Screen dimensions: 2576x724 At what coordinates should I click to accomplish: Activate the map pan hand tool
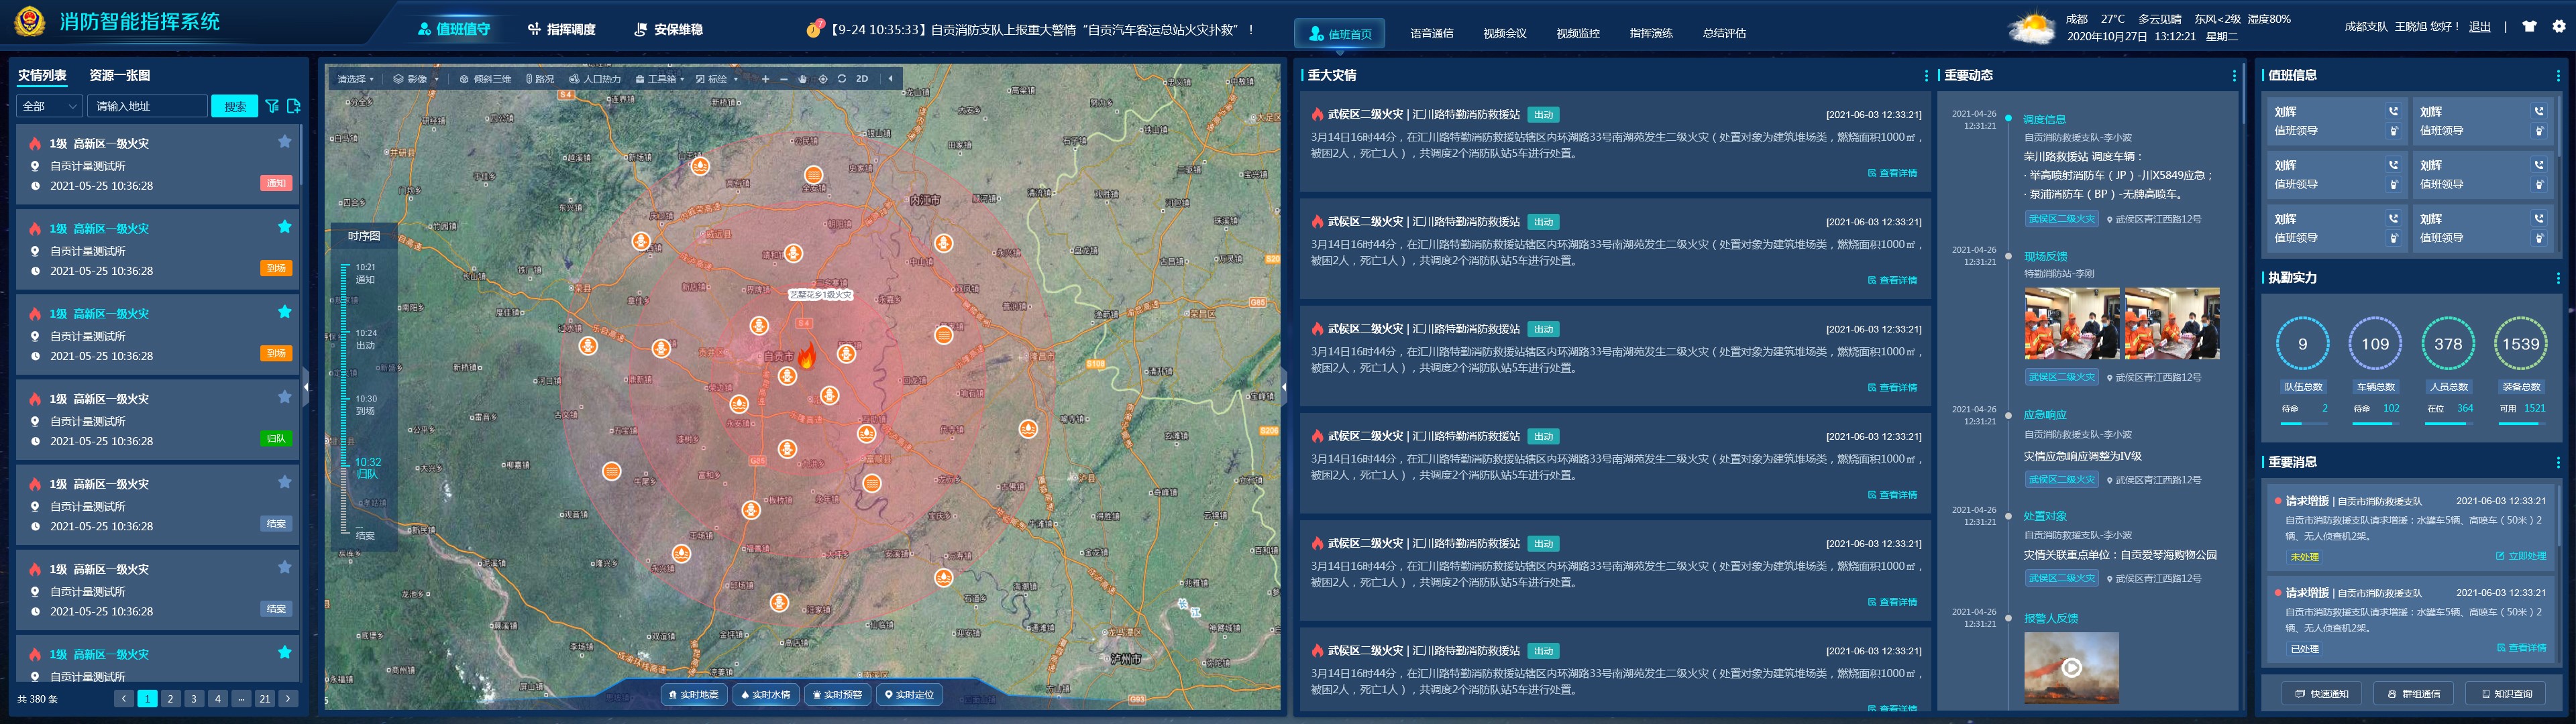[x=802, y=79]
